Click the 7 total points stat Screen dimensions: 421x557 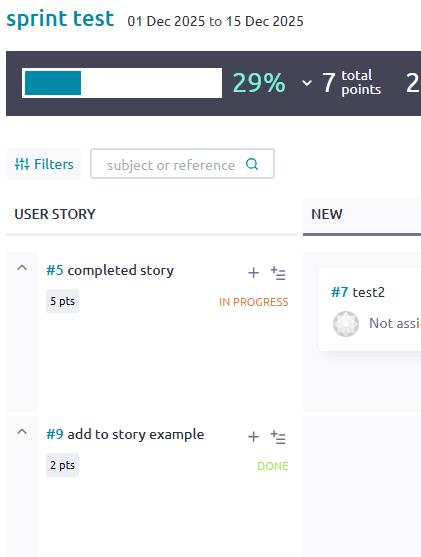[351, 82]
